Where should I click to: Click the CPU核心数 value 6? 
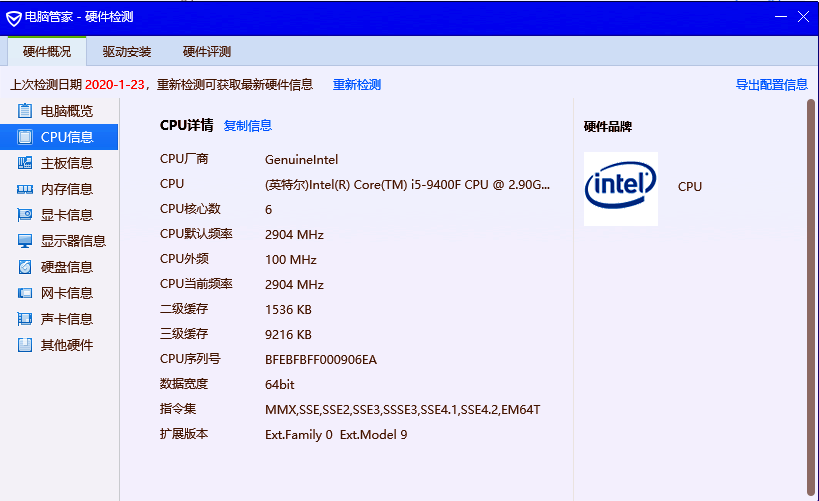tap(268, 209)
